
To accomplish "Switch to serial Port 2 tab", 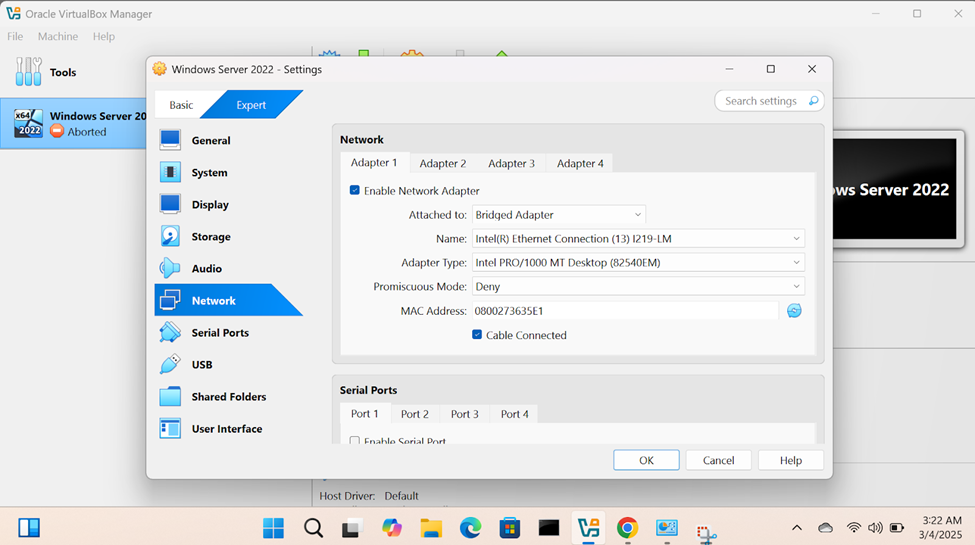I will (415, 414).
